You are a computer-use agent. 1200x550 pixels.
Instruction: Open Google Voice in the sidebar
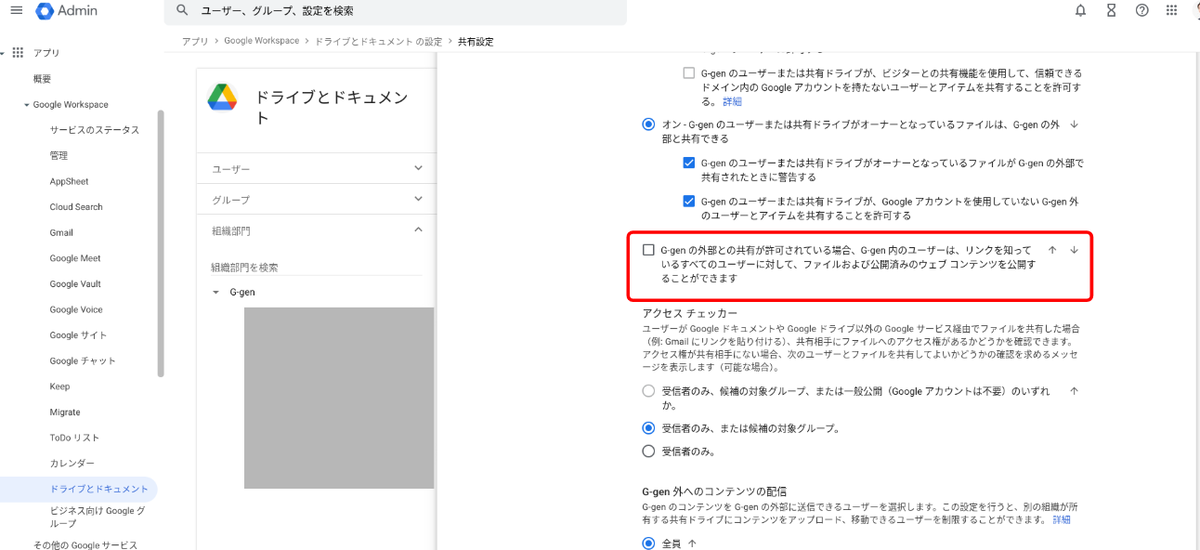pos(76,310)
